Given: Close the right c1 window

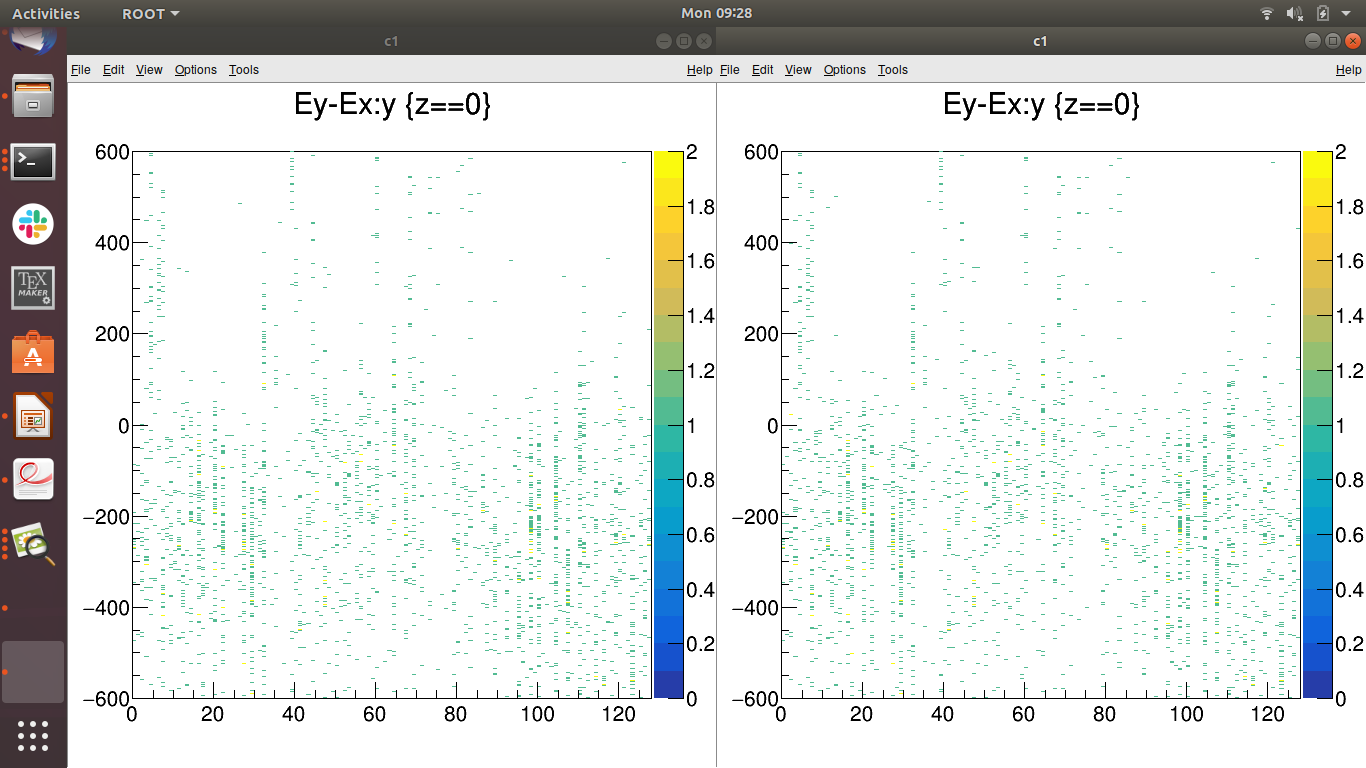Looking at the screenshot, I should pos(1353,41).
